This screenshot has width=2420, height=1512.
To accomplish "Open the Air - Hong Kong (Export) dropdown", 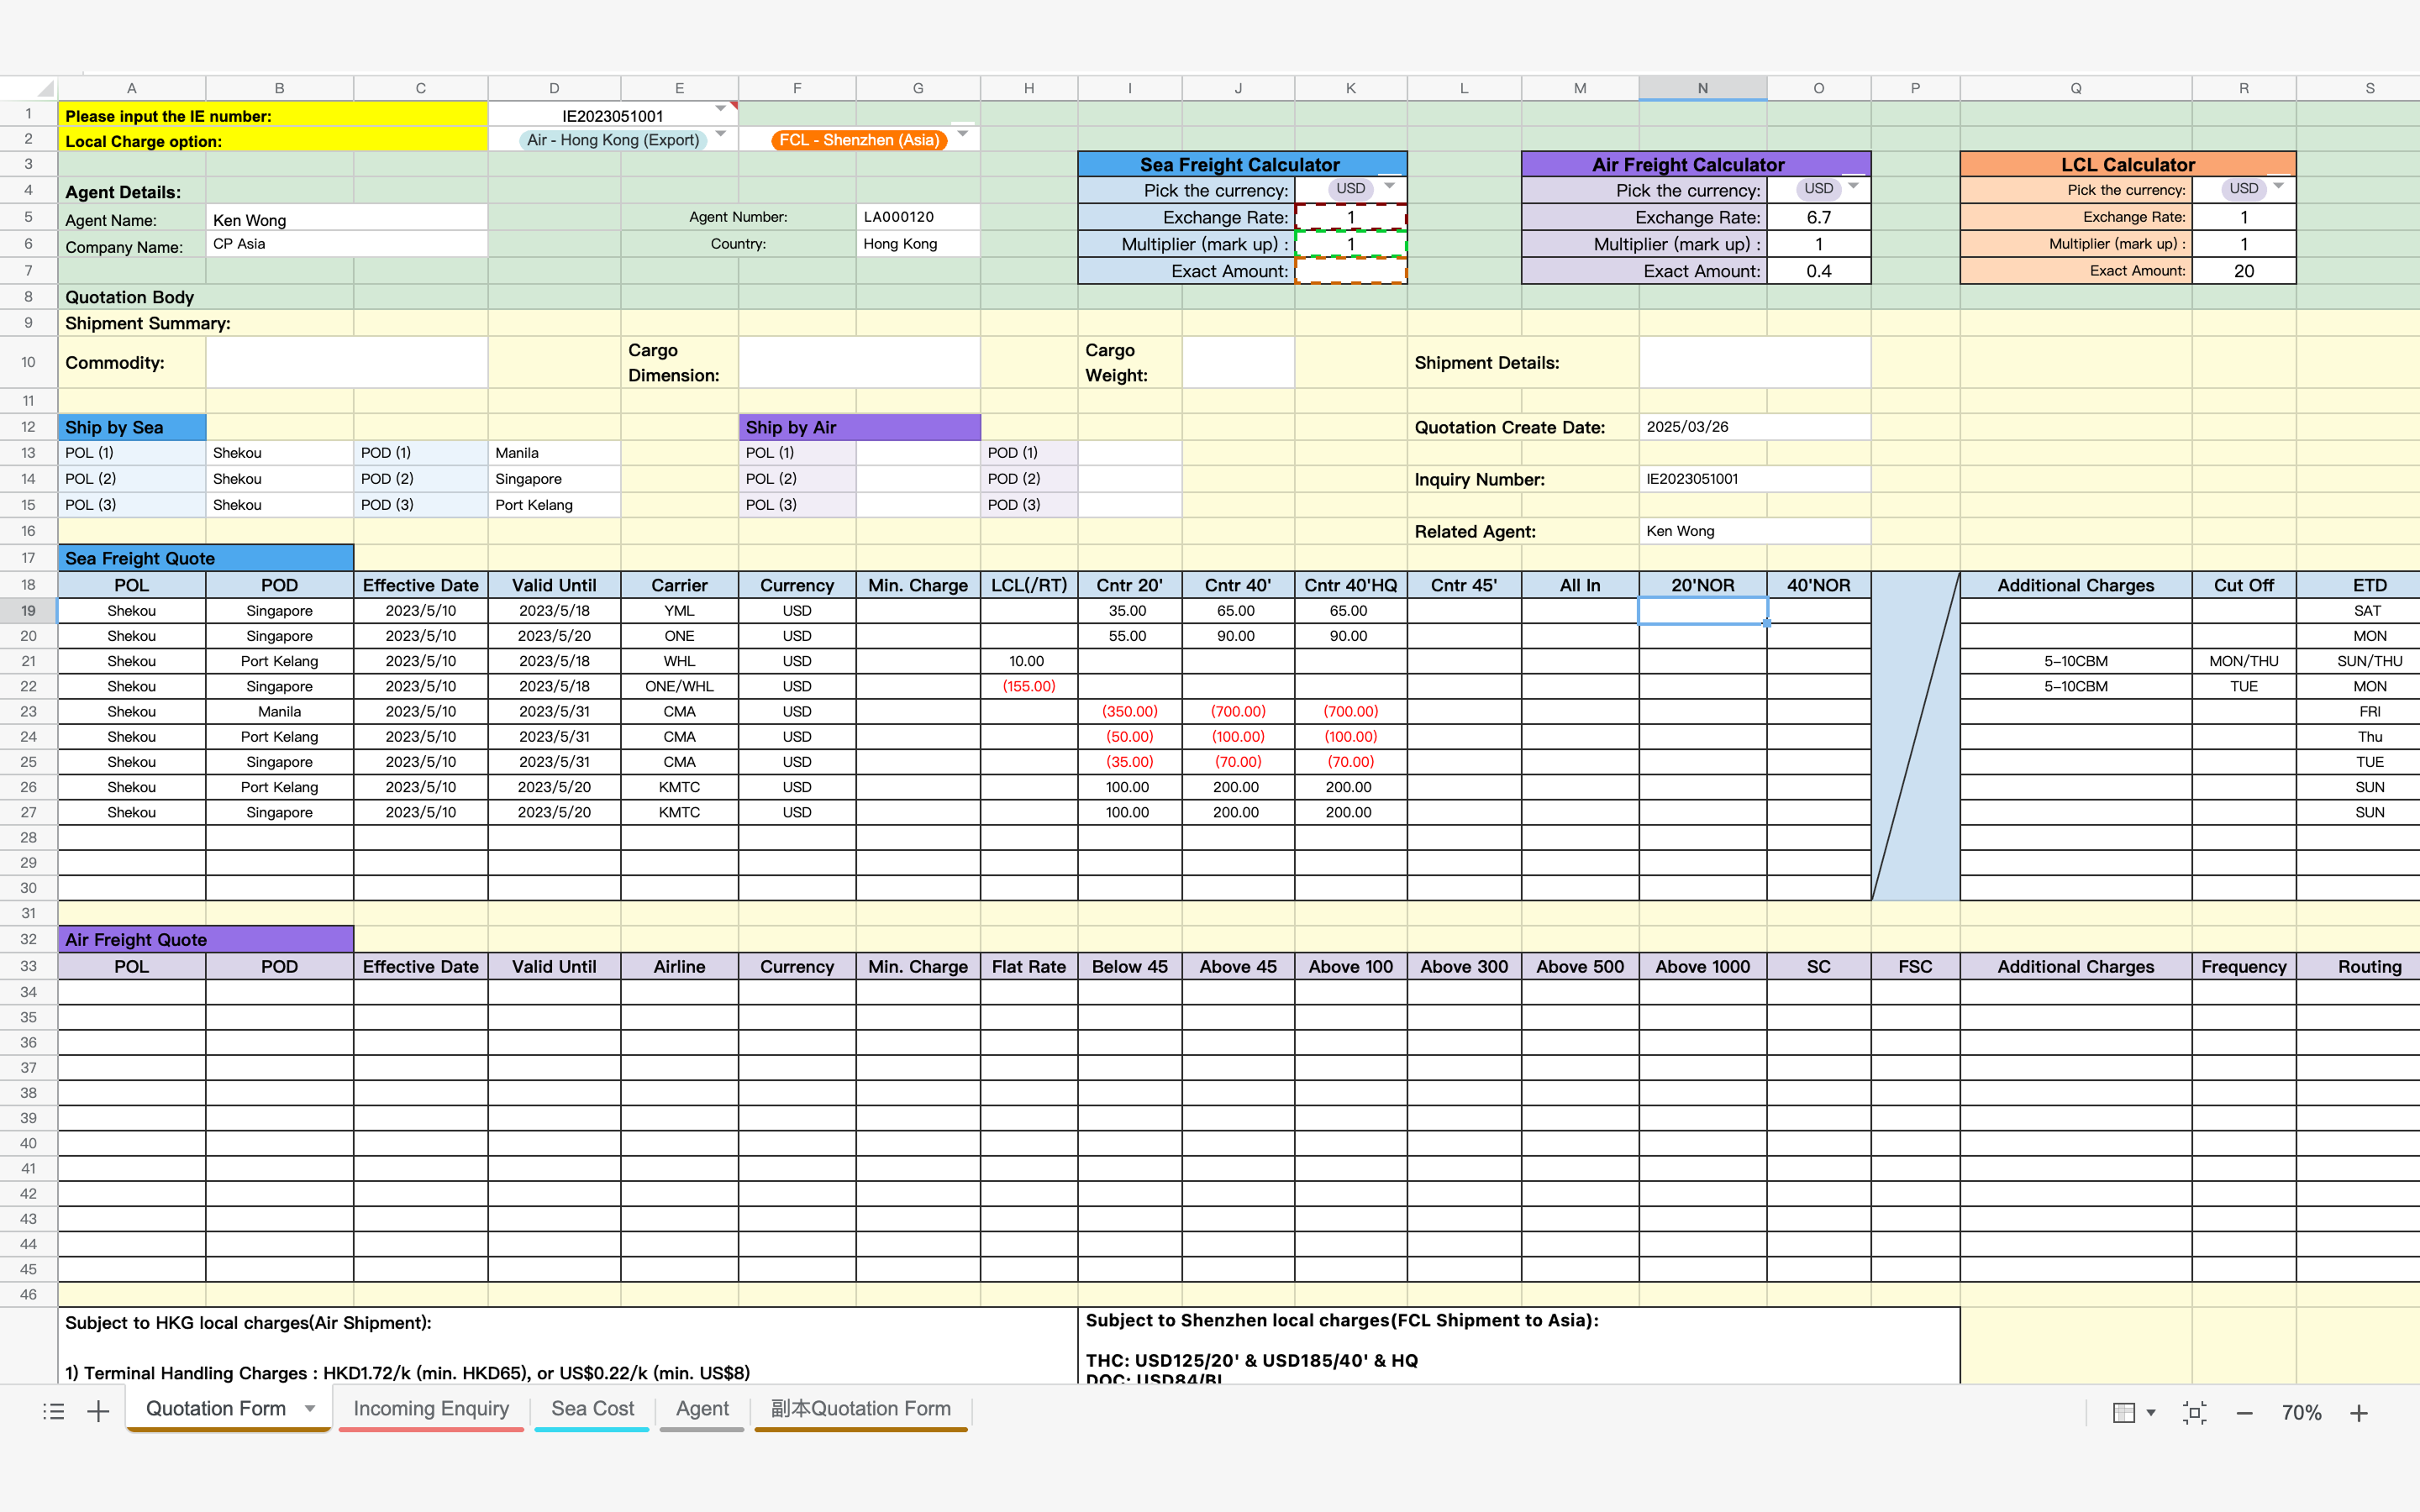I will (720, 134).
